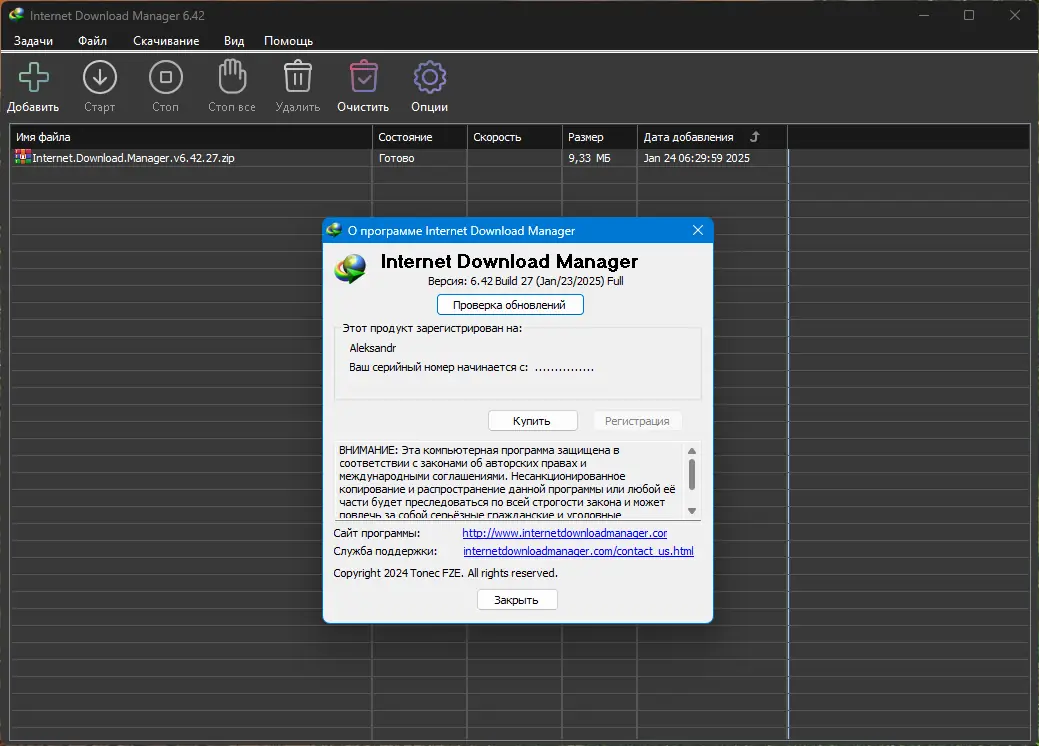The width and height of the screenshot is (1039, 746).
Task: Click the Удалить trash can icon
Action: pyautogui.click(x=298, y=76)
